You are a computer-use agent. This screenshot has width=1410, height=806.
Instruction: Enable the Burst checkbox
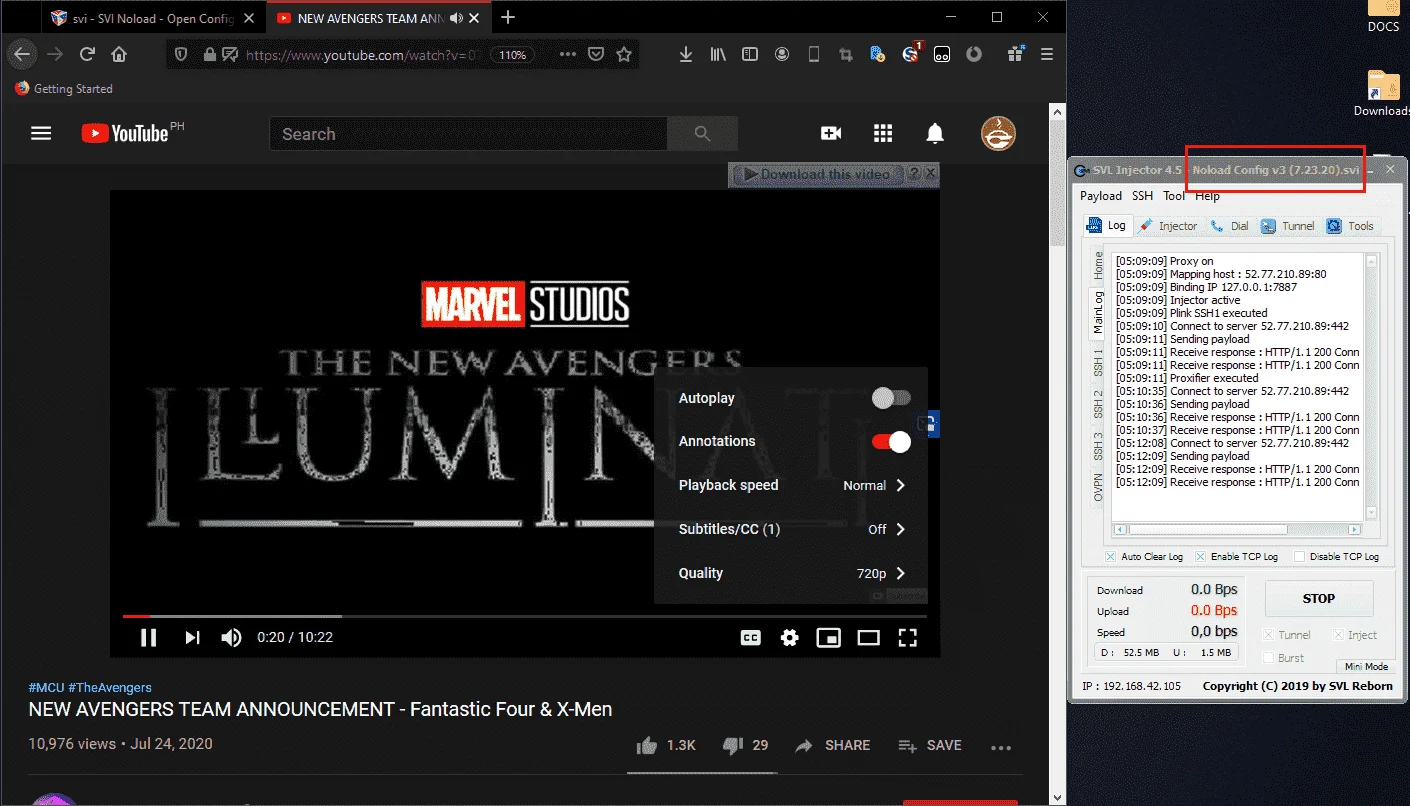[x=1268, y=658]
